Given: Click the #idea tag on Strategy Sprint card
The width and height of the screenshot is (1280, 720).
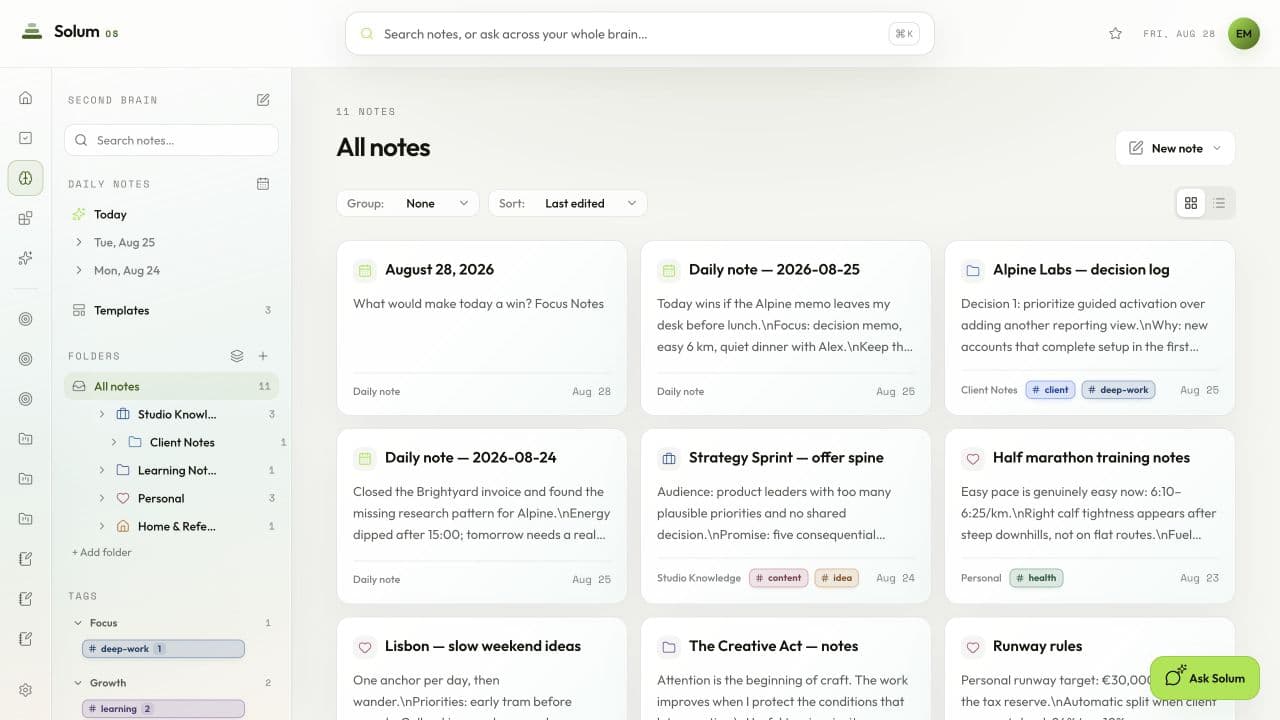Looking at the screenshot, I should 836,578.
